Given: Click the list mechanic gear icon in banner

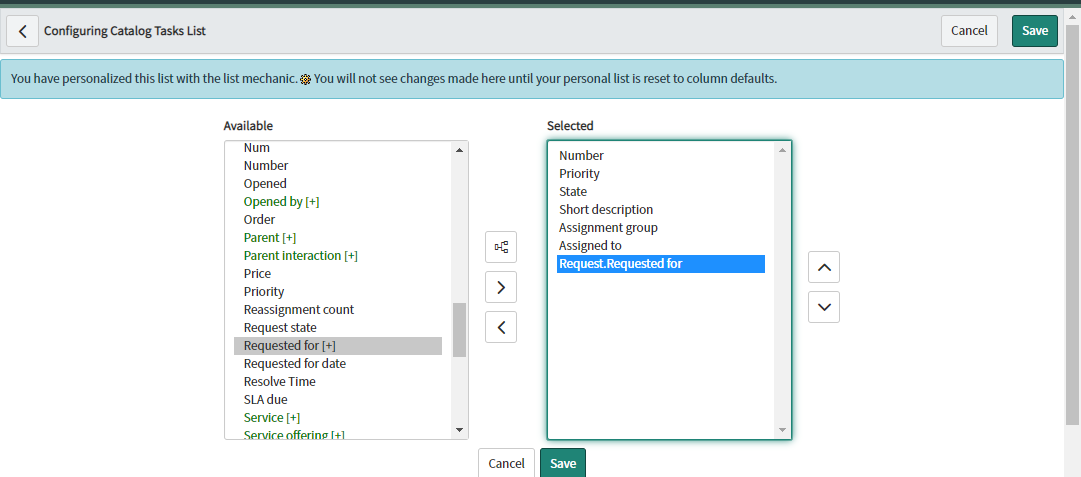Looking at the screenshot, I should (305, 79).
